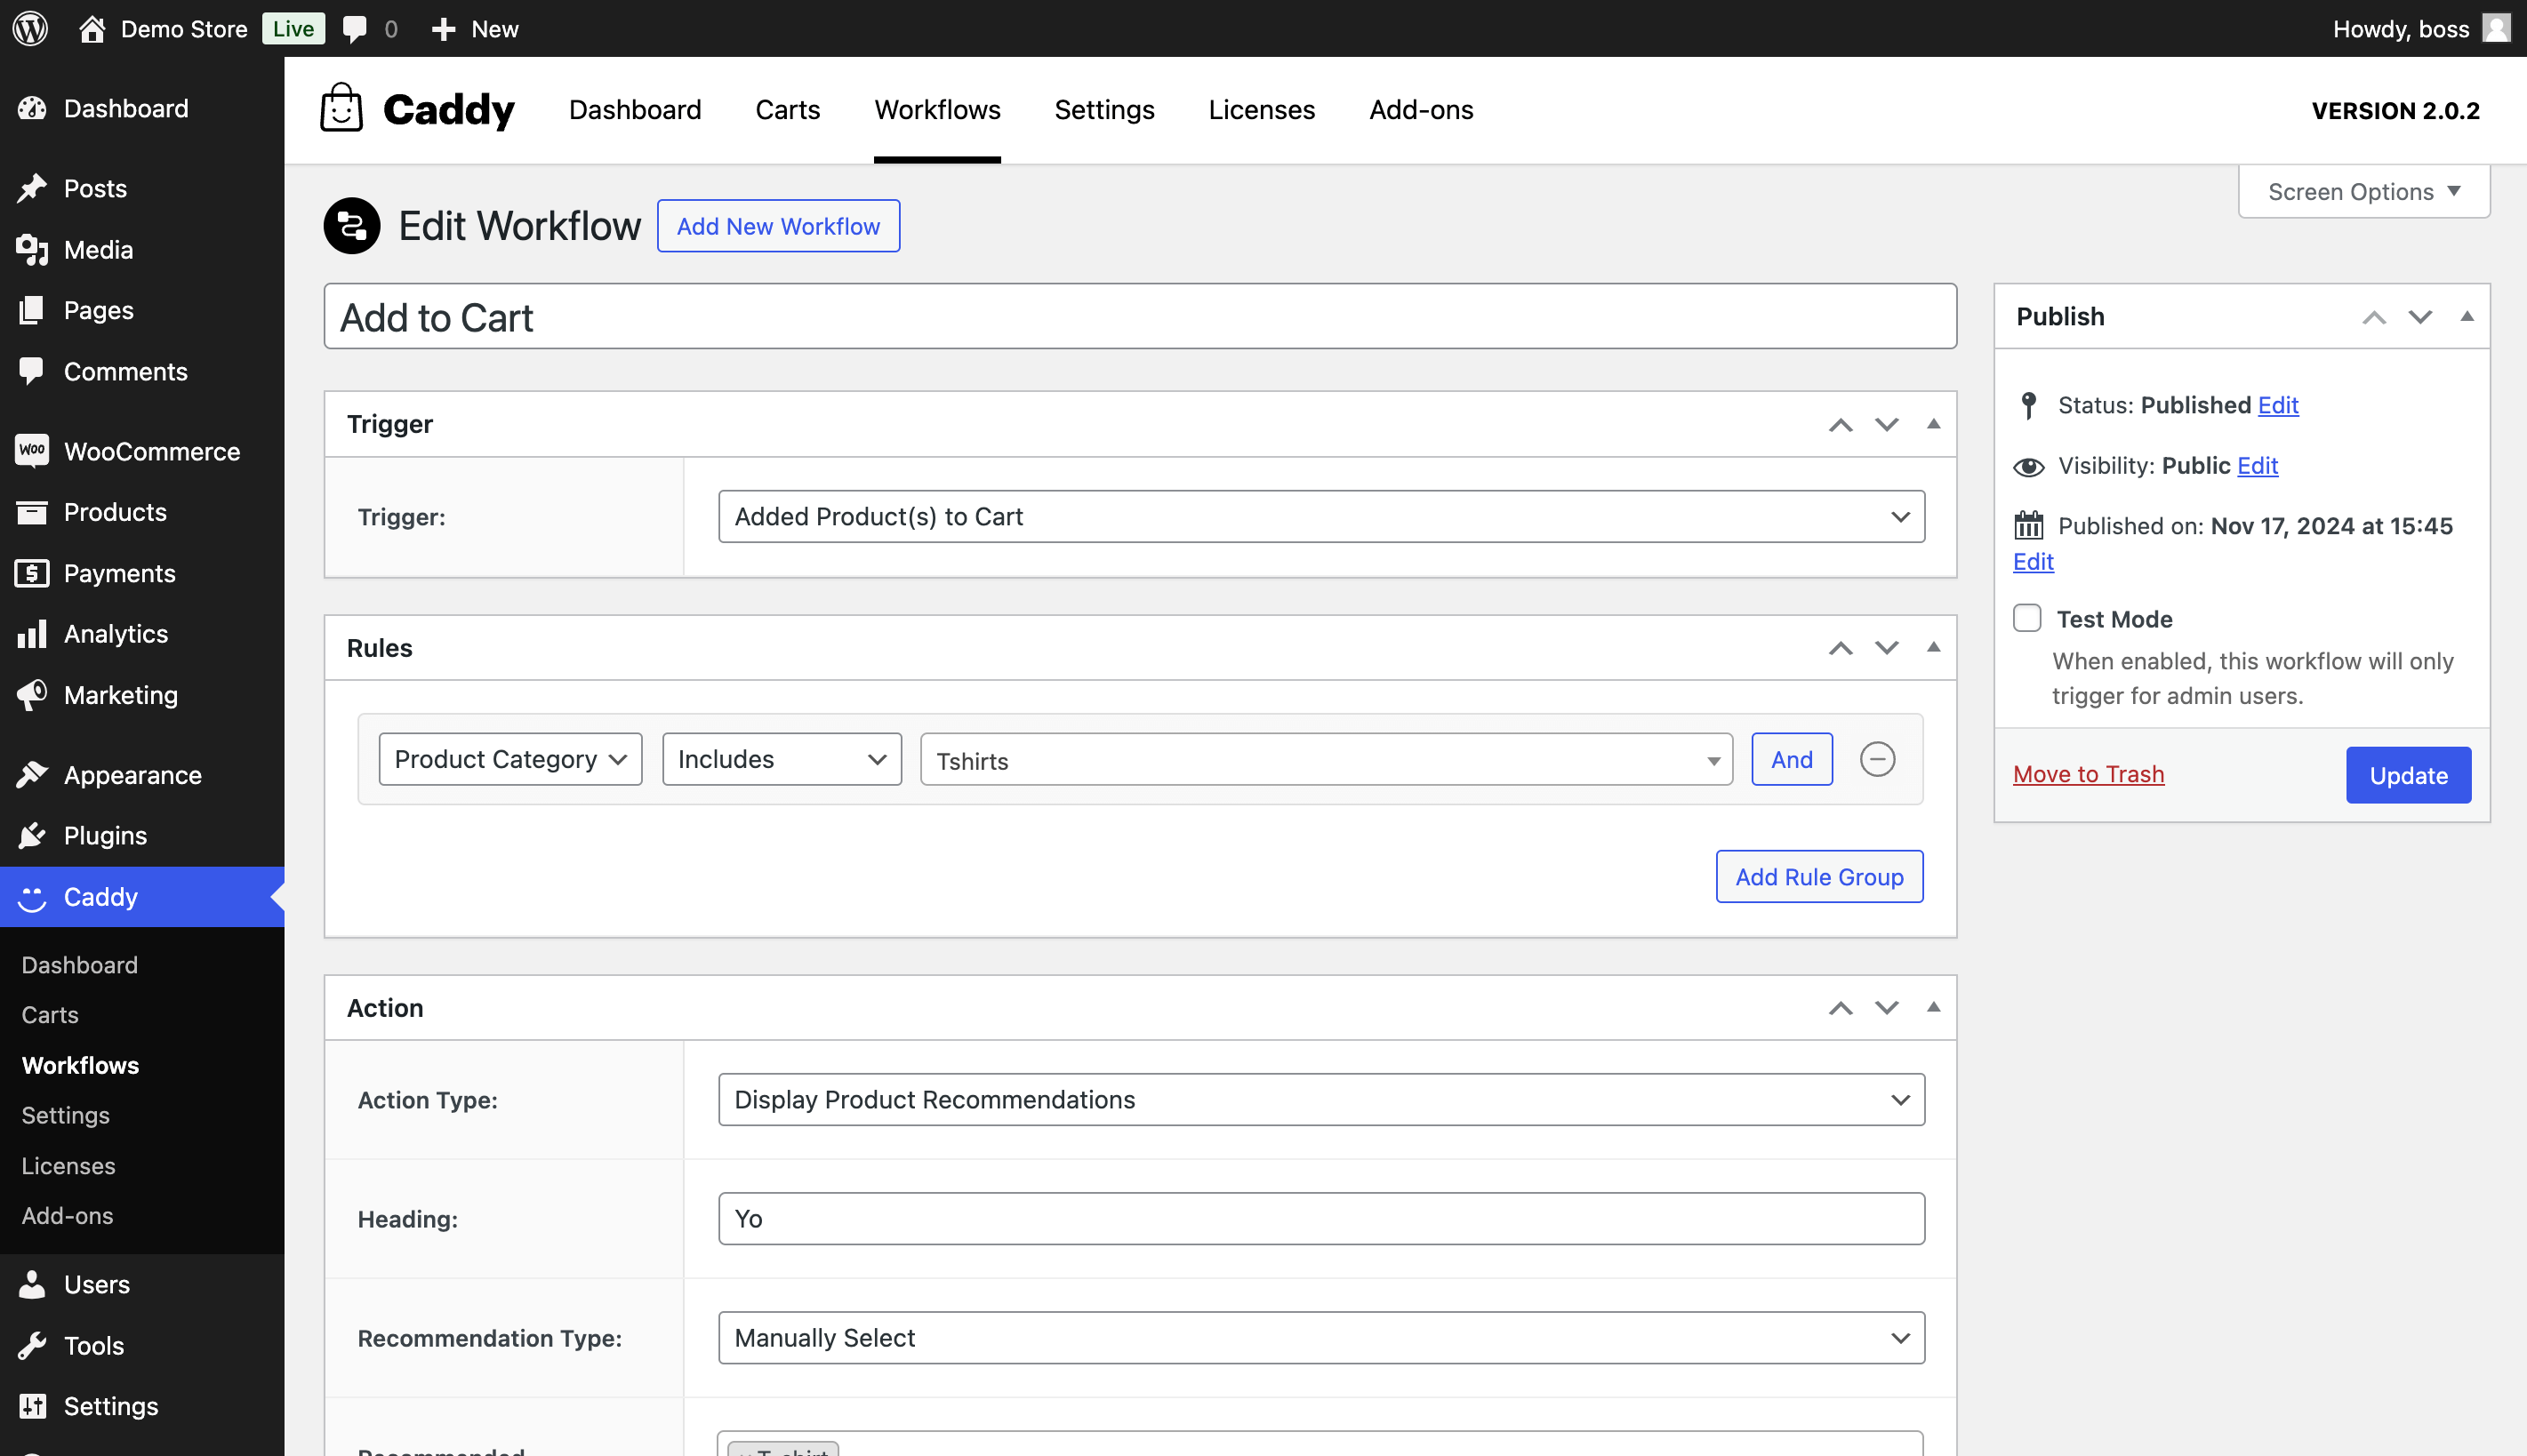Screen dimensions: 2527x1456
Task: Open Settings in the Caddy top navigation
Action: click(1104, 110)
